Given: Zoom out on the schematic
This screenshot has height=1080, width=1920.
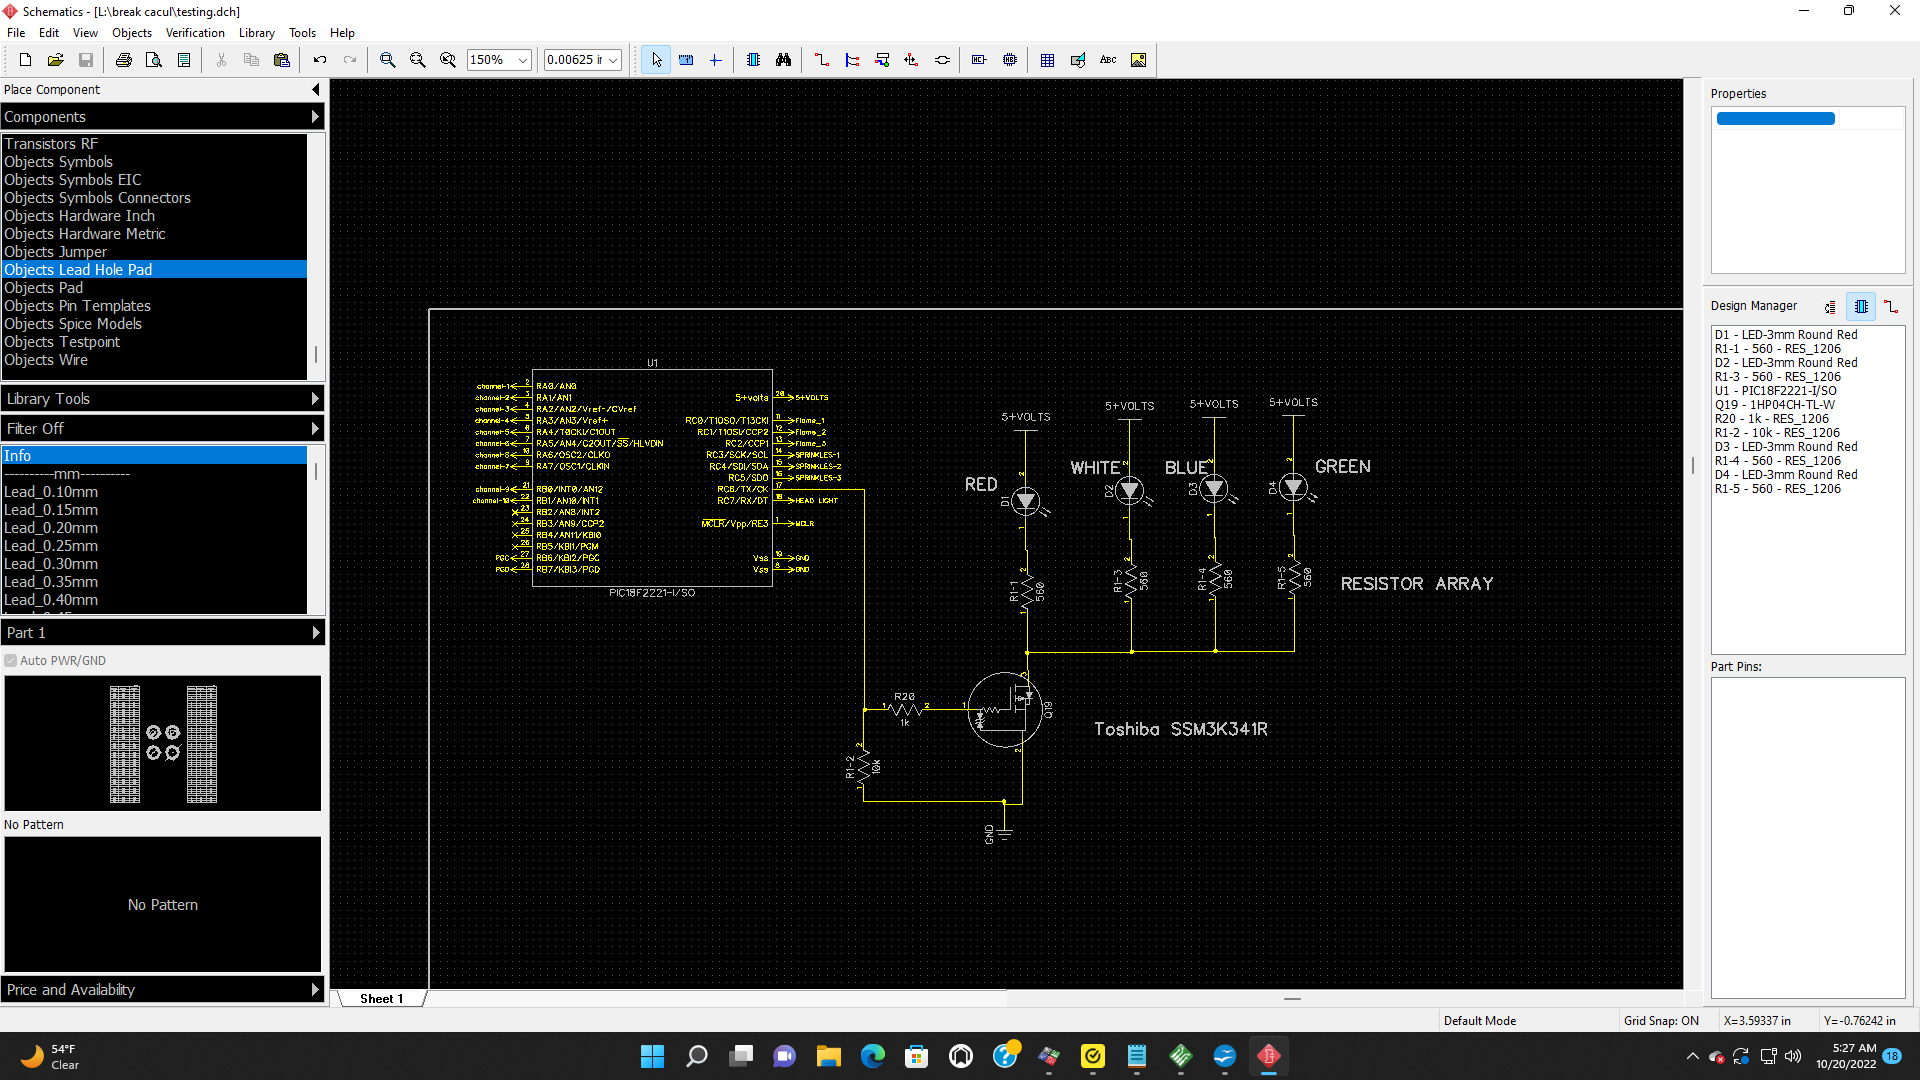Looking at the screenshot, I should tap(418, 60).
